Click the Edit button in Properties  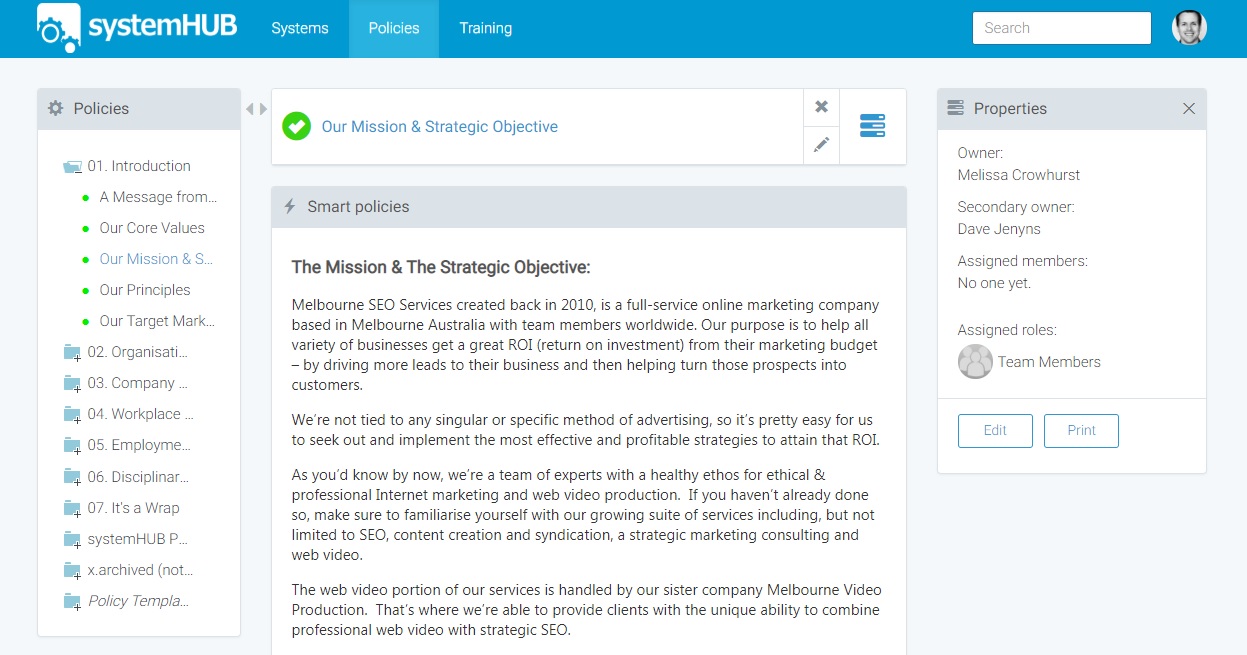[995, 430]
